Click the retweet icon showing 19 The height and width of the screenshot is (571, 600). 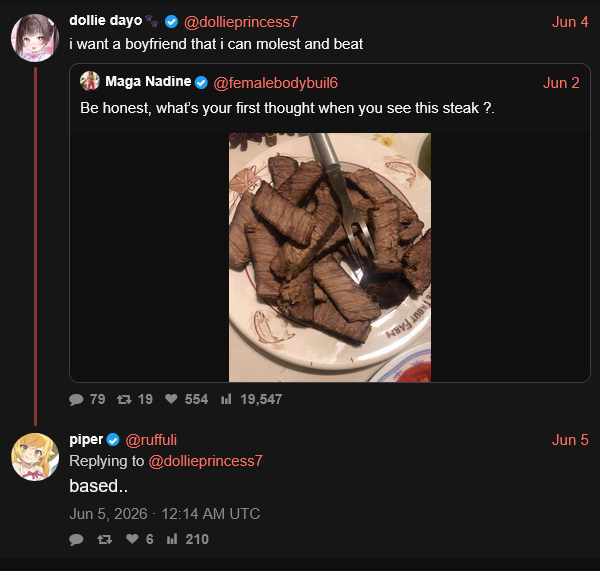[x=124, y=400]
